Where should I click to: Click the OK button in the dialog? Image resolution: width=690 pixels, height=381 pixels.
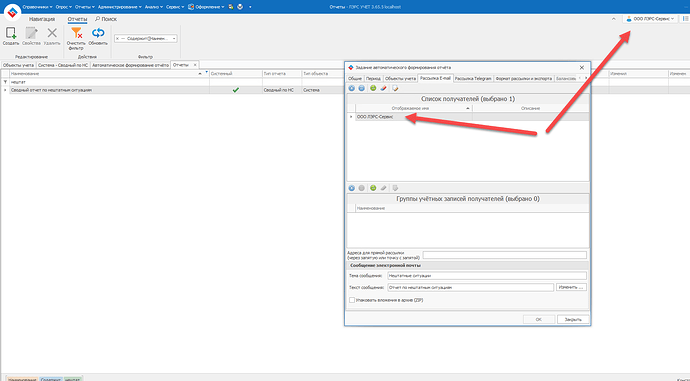point(539,319)
